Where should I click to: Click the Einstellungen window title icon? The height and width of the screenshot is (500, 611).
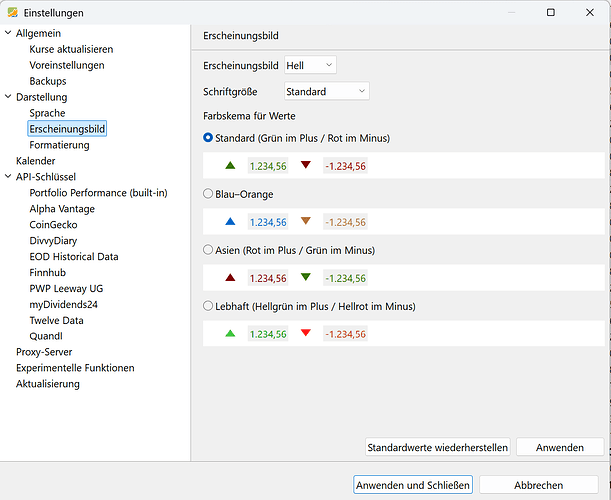coord(11,13)
